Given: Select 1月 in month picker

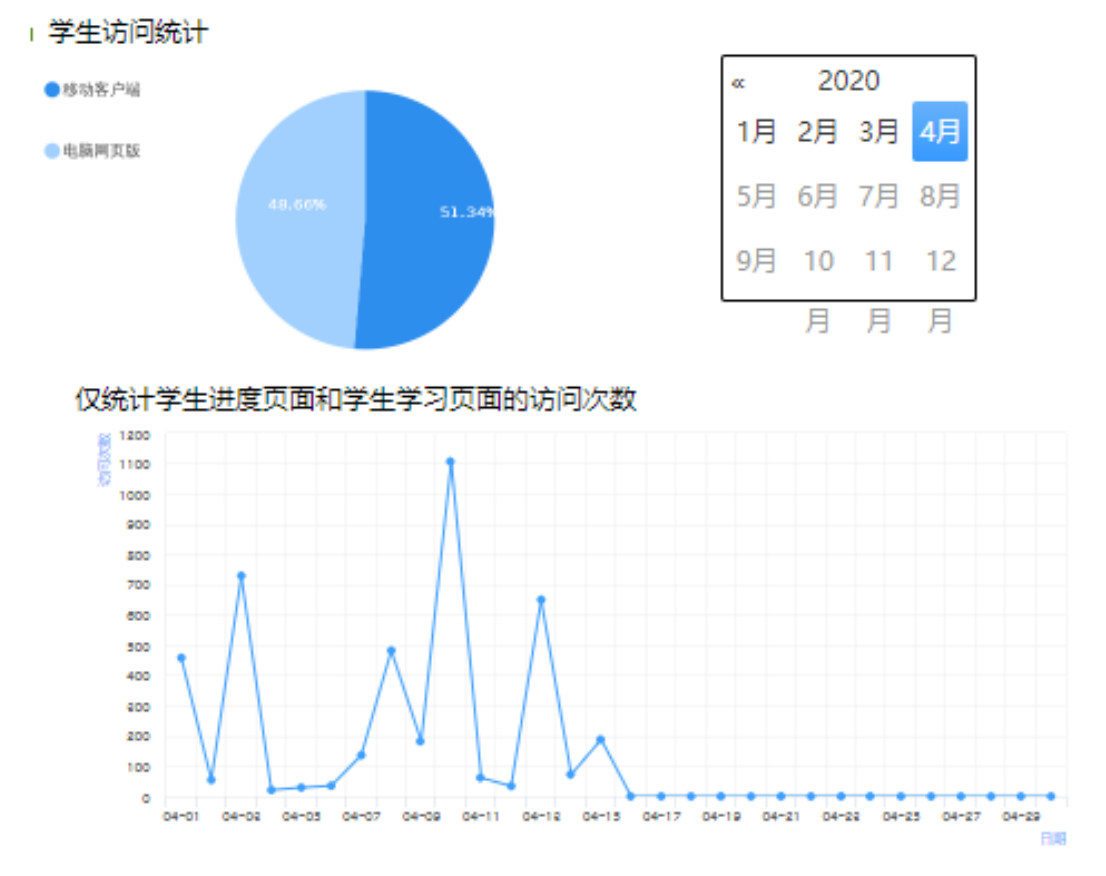Looking at the screenshot, I should click(757, 131).
